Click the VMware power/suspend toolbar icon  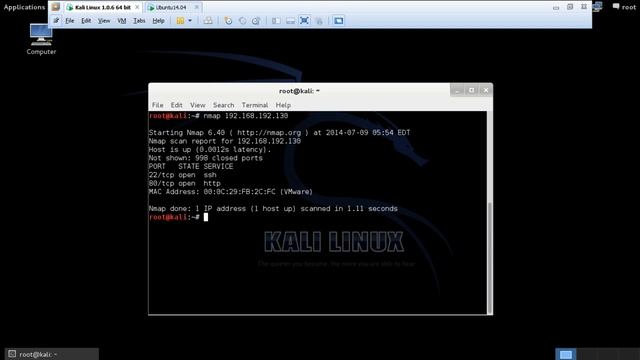click(180, 20)
